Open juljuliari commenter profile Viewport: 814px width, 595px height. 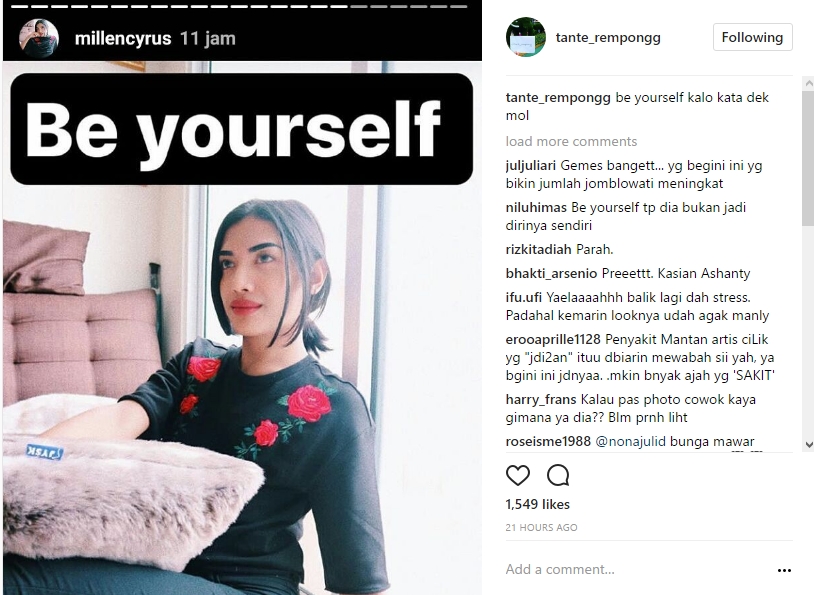[x=531, y=166]
